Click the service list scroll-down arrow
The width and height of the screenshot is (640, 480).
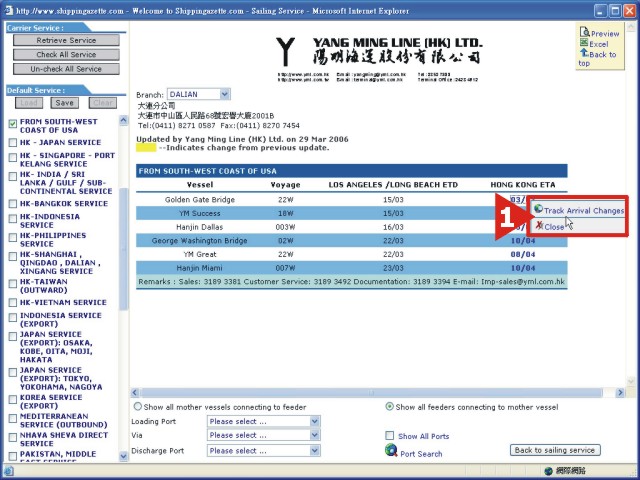pos(123,456)
